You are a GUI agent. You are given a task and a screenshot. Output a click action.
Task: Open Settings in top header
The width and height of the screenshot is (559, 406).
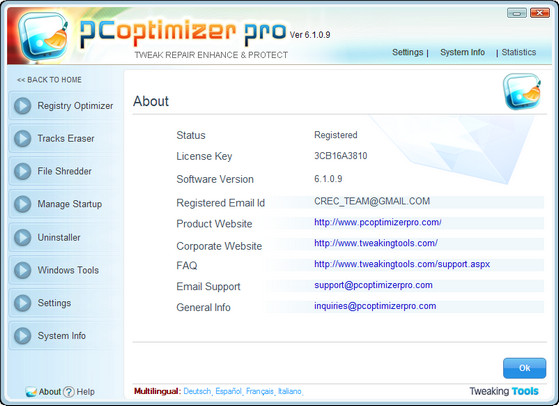tap(407, 52)
